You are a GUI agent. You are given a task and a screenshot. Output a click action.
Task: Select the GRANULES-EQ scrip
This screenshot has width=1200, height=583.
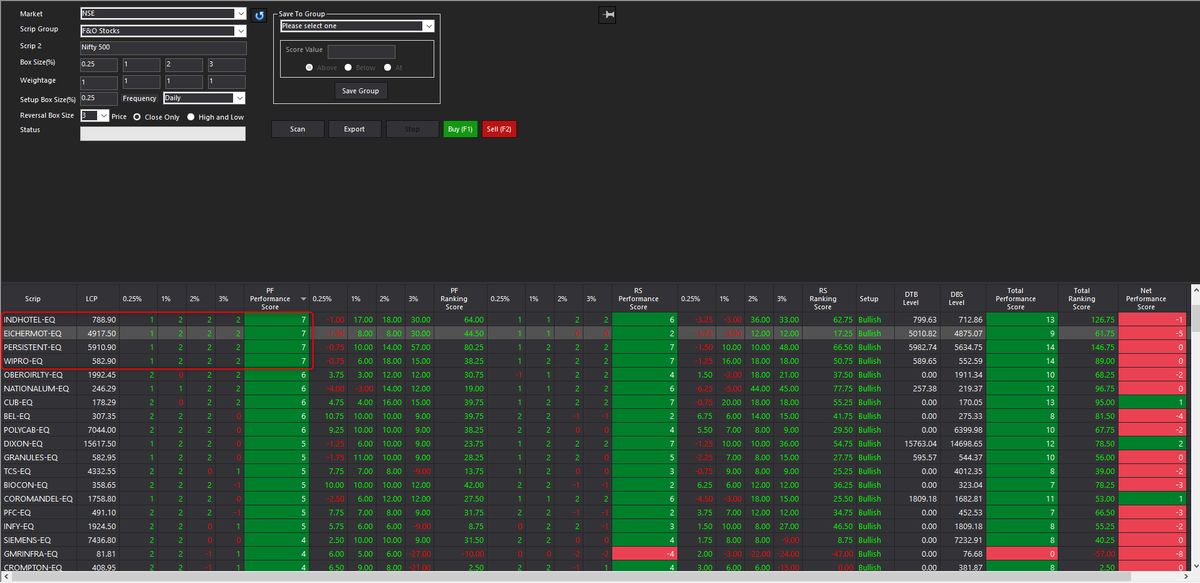tap(30, 457)
